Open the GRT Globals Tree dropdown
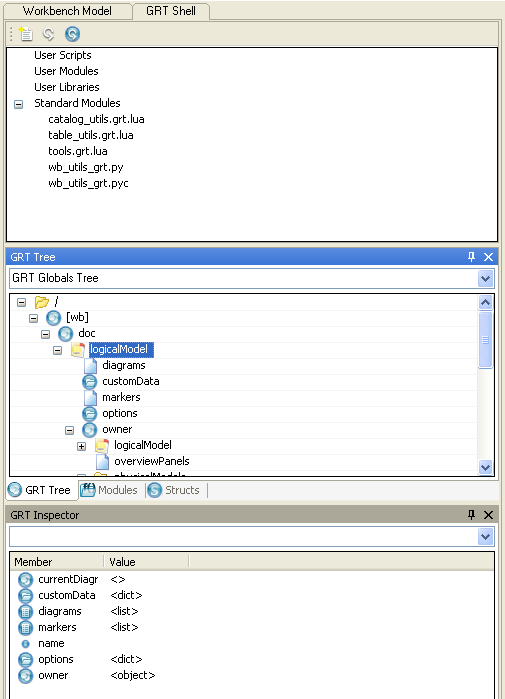Screen dimensions: 505x699 485,279
